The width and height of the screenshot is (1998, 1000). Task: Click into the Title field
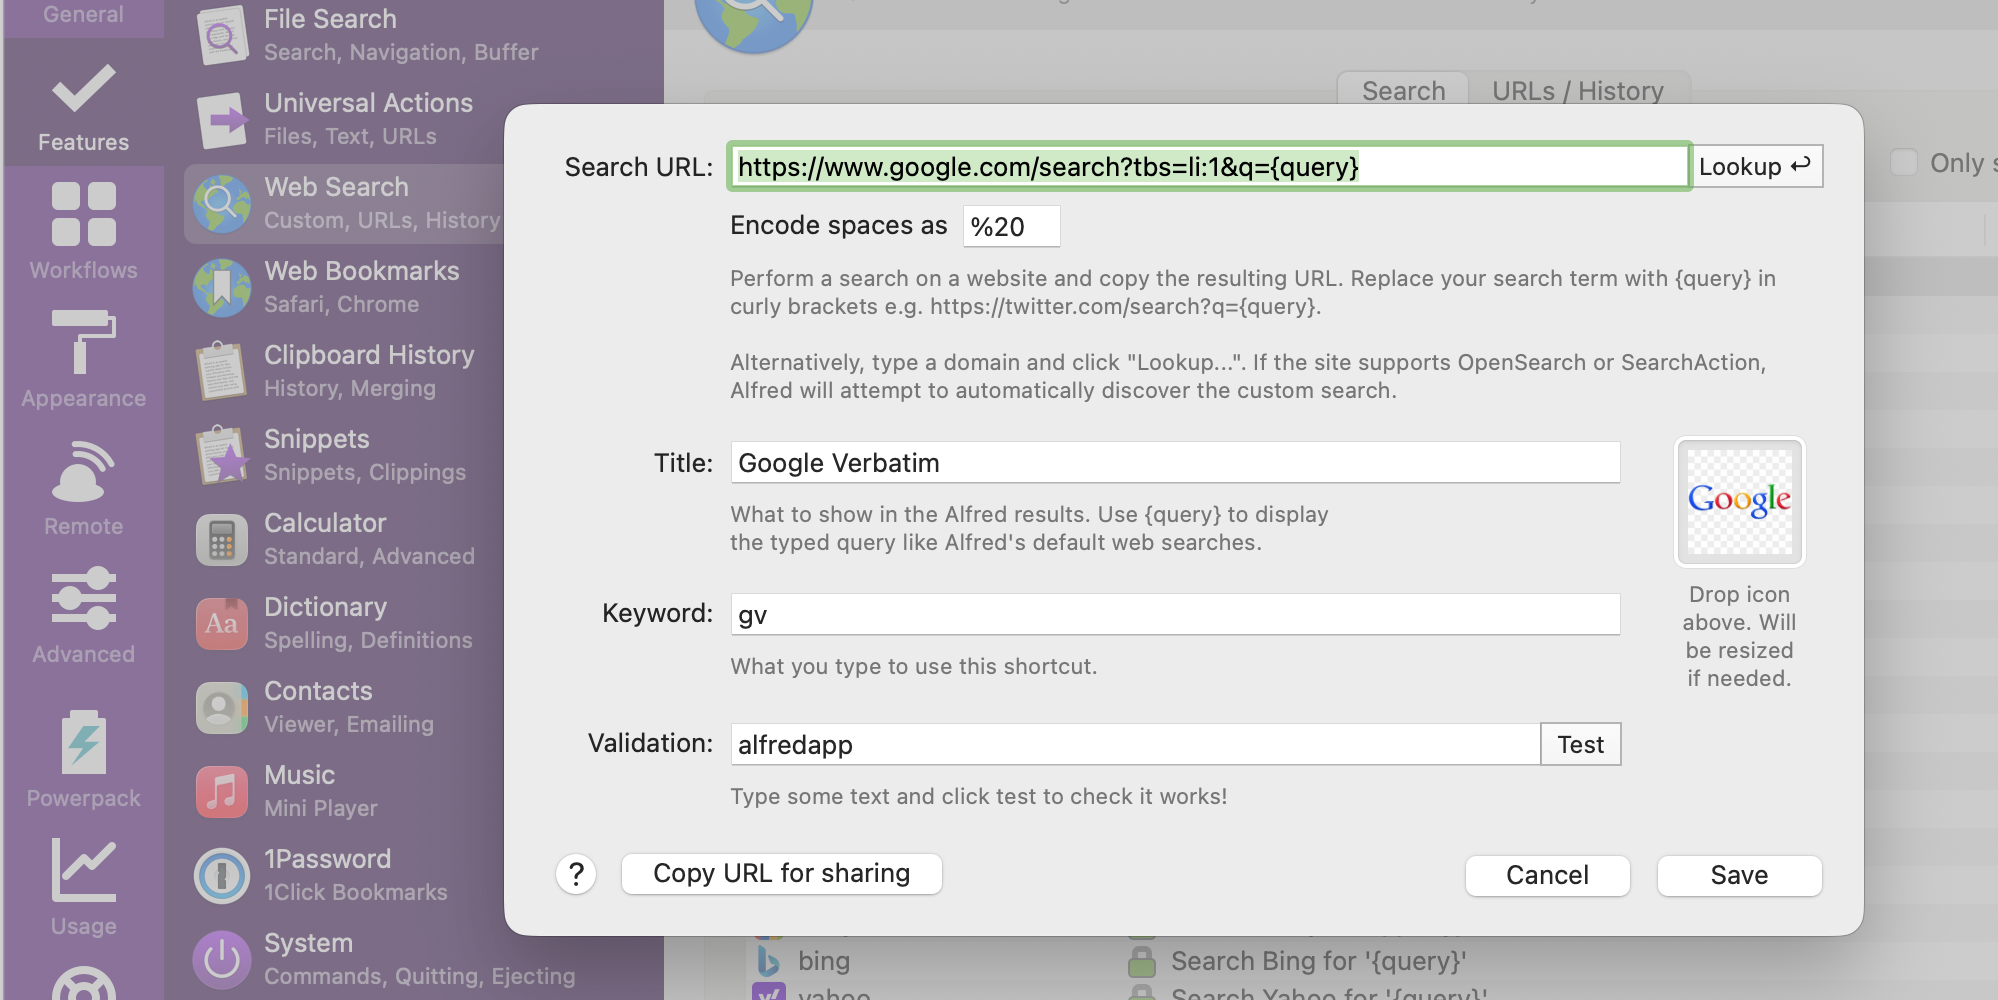point(1175,463)
